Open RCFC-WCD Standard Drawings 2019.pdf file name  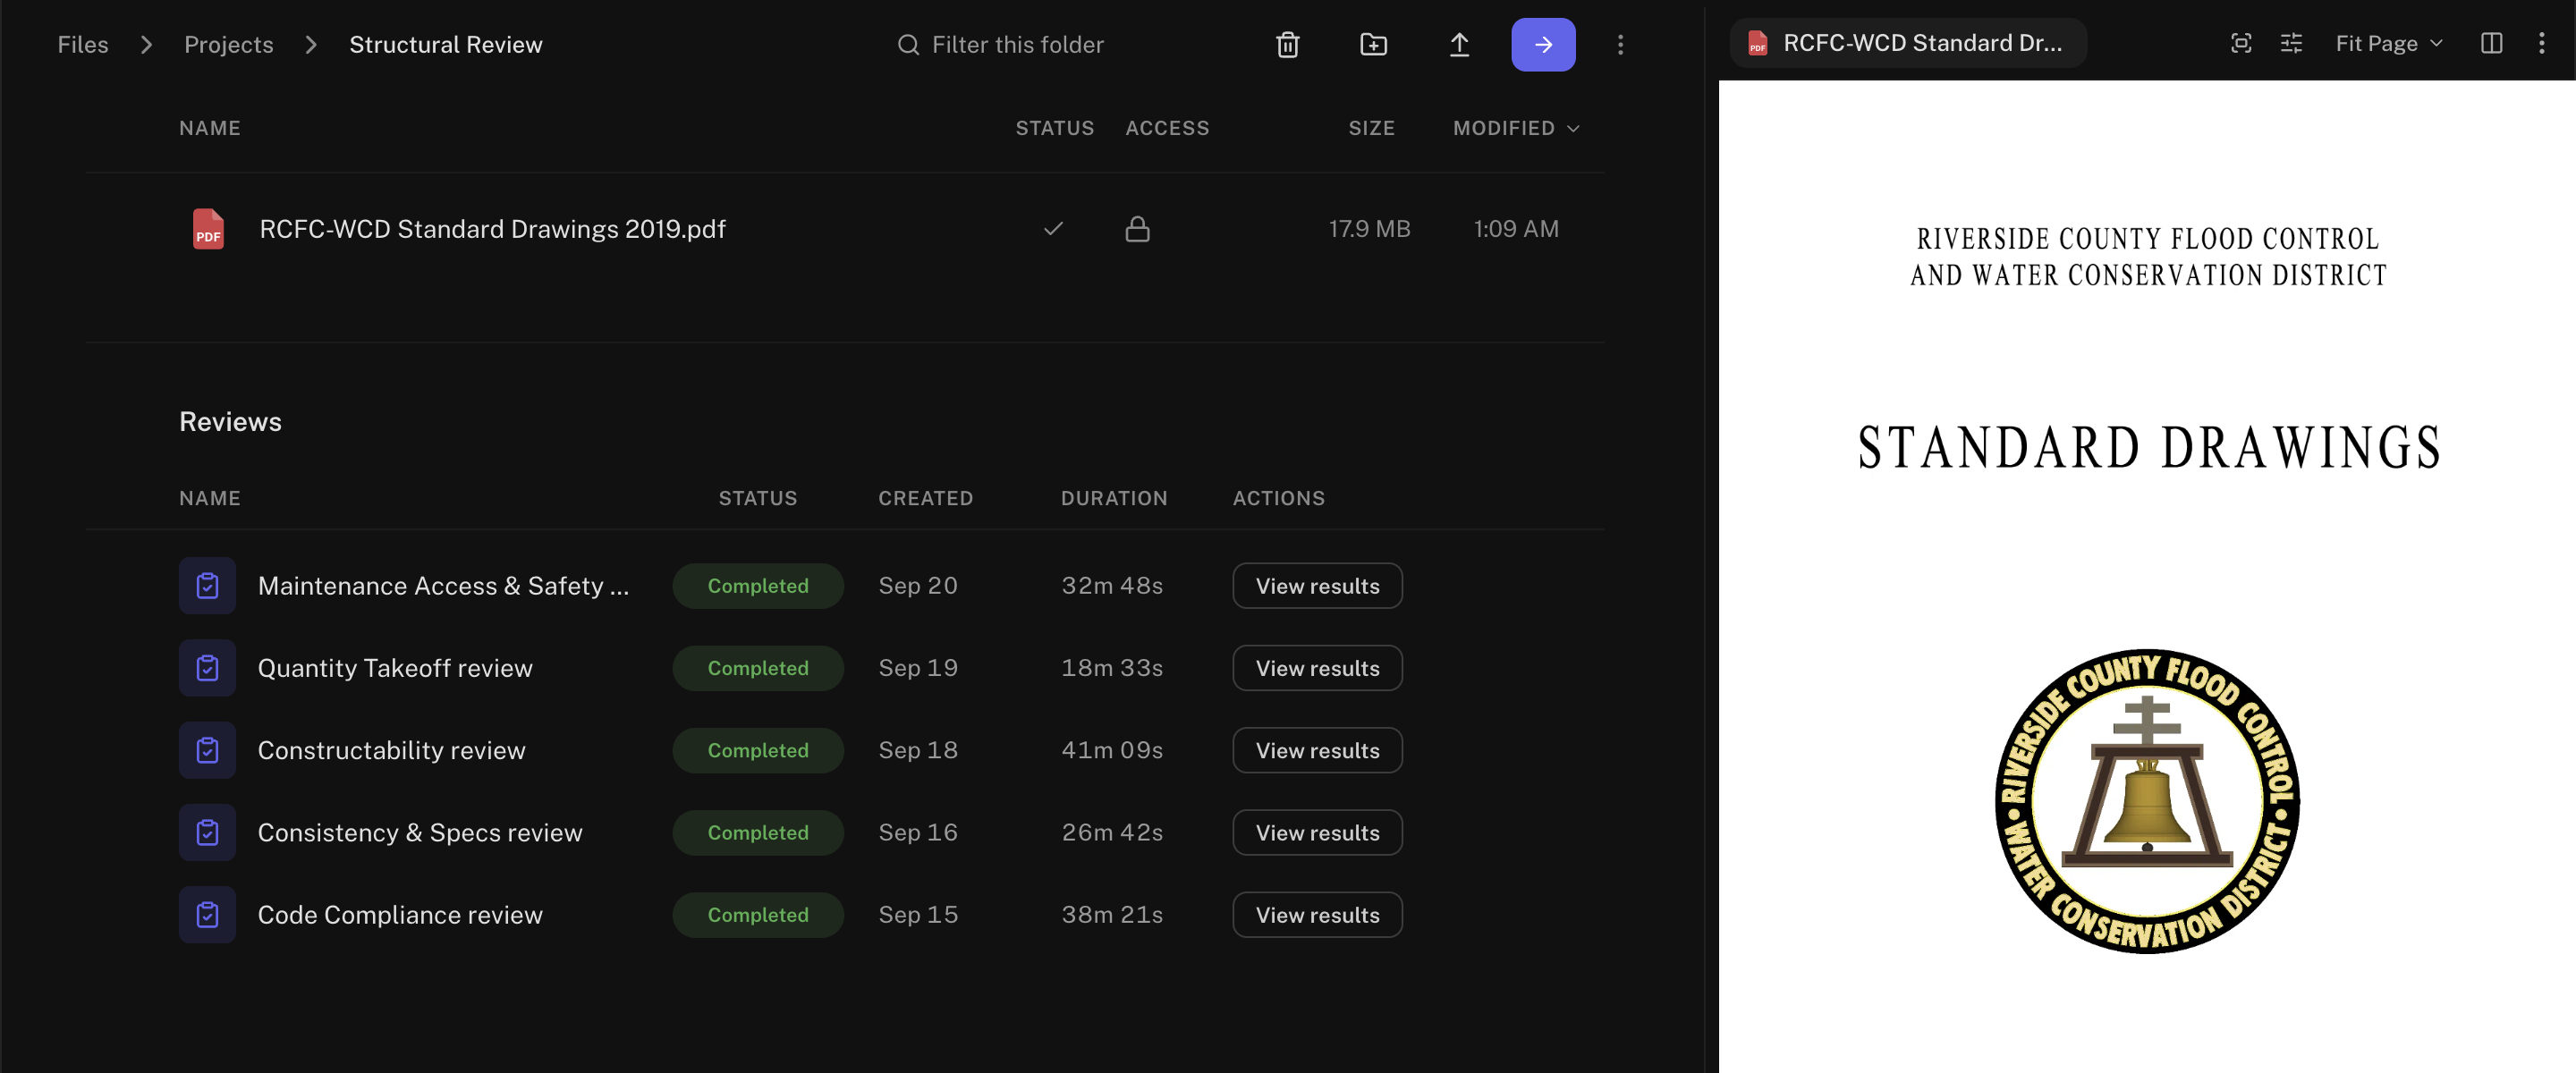[492, 229]
